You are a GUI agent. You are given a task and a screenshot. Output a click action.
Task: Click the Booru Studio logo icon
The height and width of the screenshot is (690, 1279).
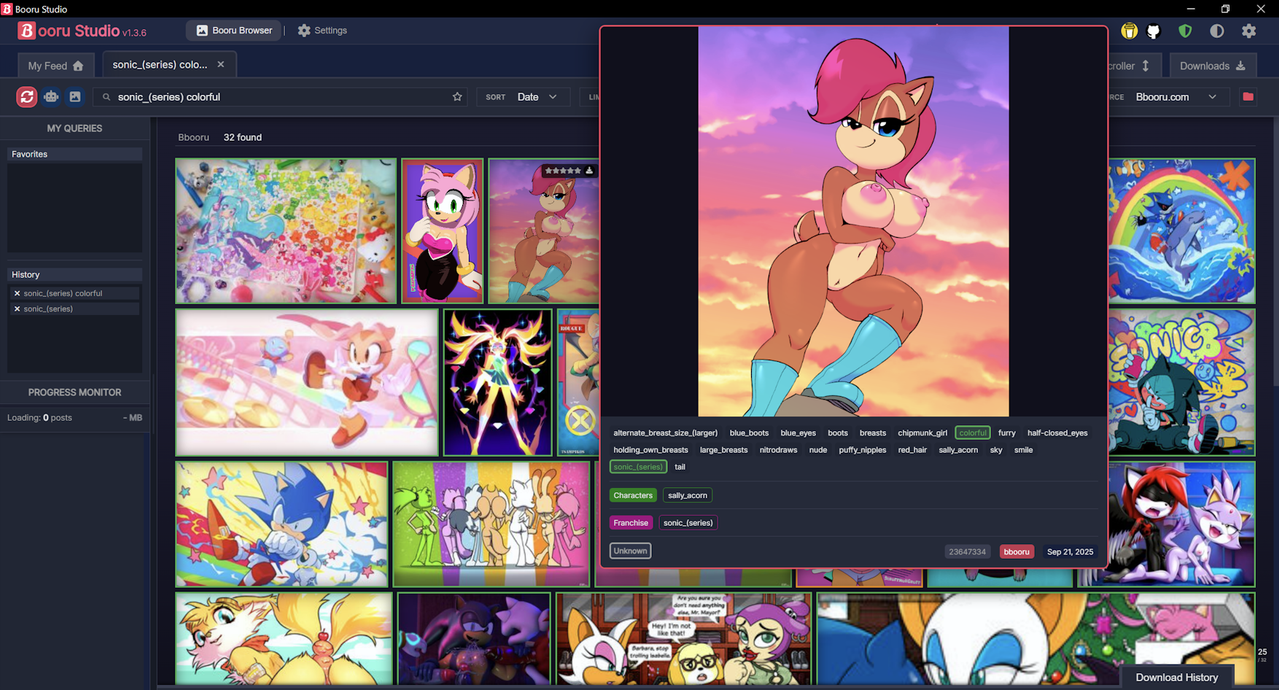click(27, 31)
